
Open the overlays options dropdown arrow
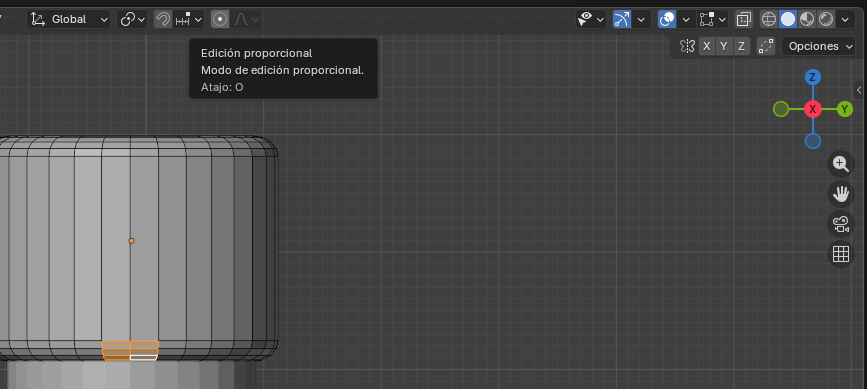point(686,19)
